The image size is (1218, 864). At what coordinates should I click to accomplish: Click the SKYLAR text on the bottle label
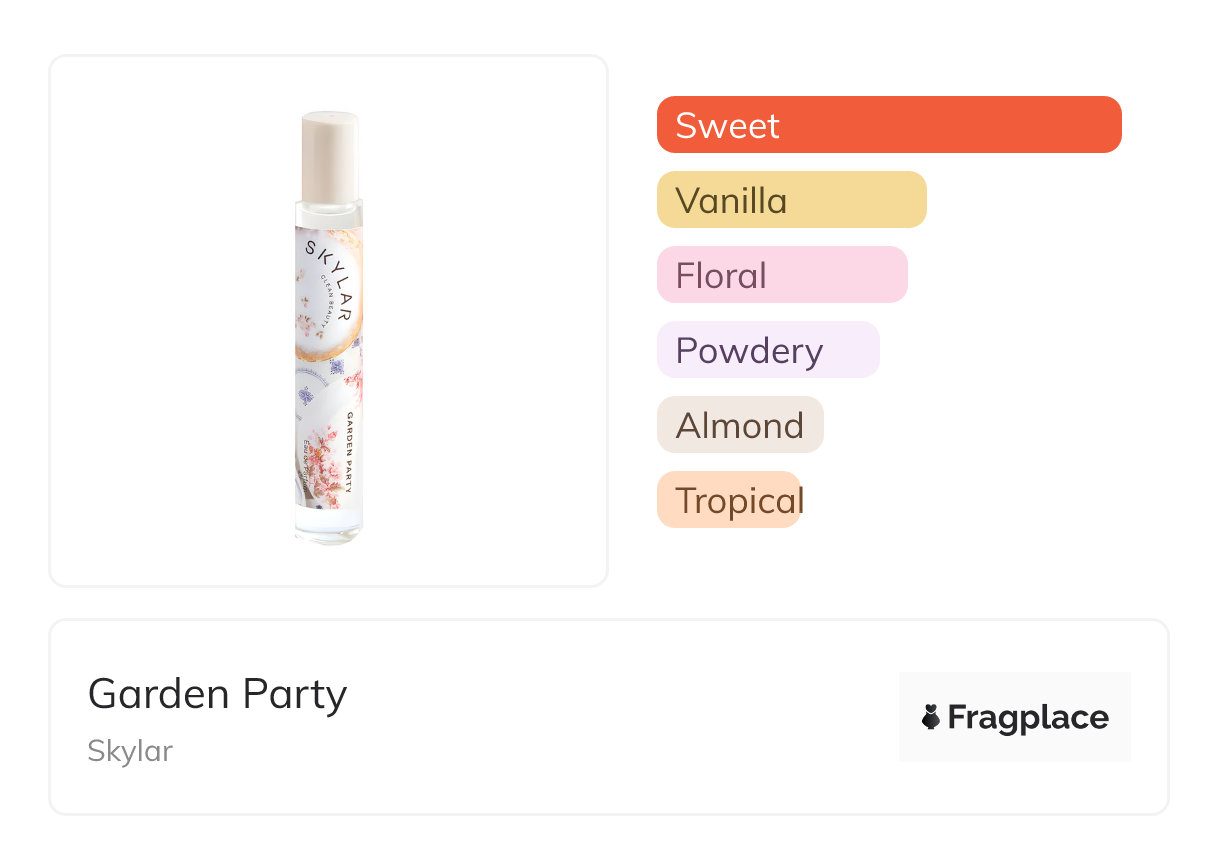click(x=329, y=272)
